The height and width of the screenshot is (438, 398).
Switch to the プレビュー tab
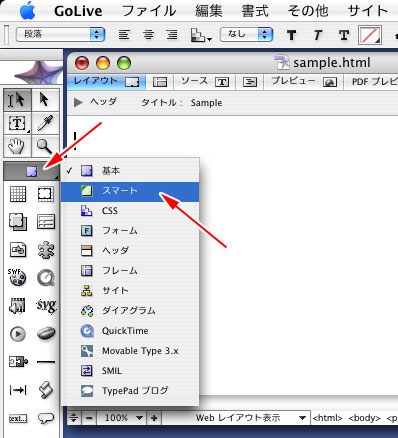click(x=304, y=81)
